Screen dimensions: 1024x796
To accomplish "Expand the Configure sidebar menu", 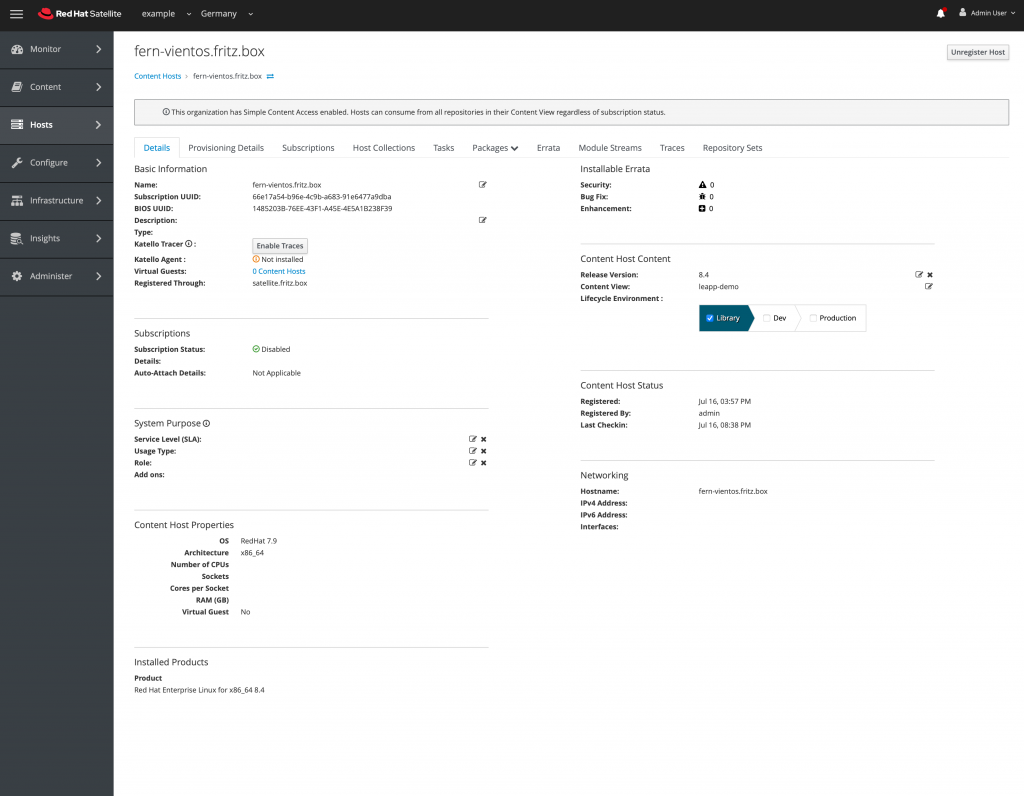I will tap(99, 163).
